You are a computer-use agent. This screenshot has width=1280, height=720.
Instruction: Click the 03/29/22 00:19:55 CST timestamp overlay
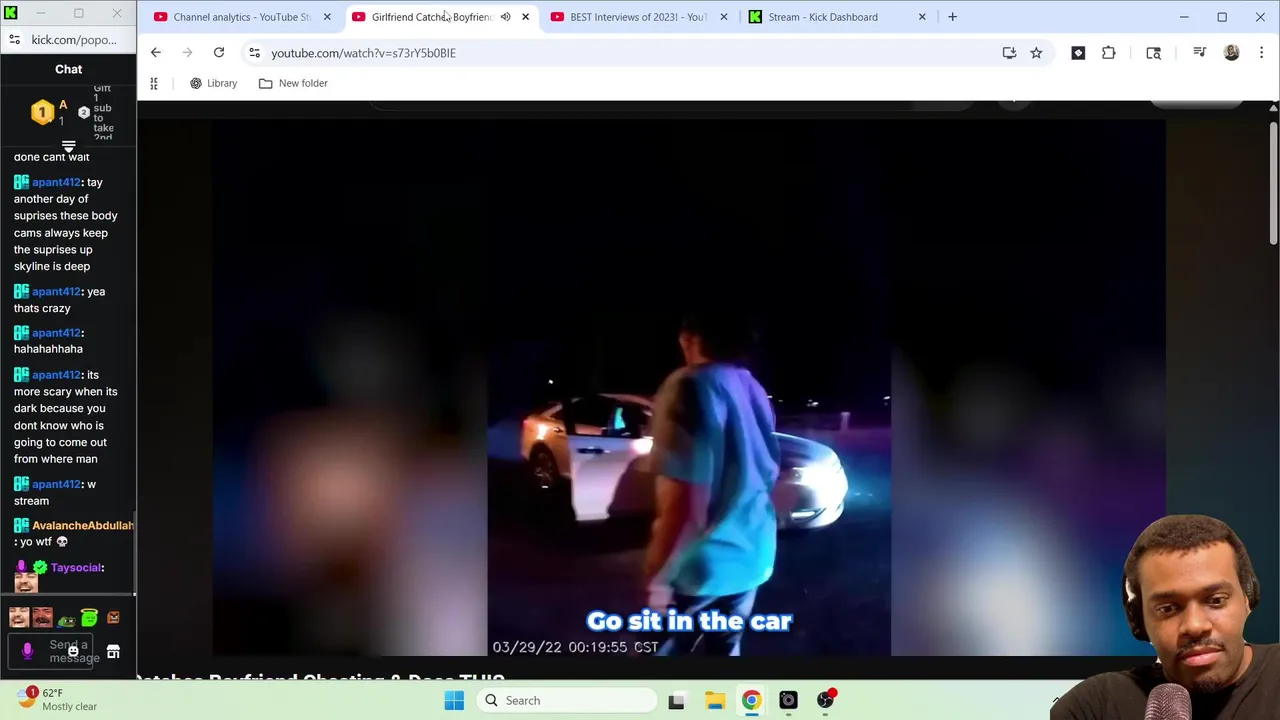coord(575,647)
